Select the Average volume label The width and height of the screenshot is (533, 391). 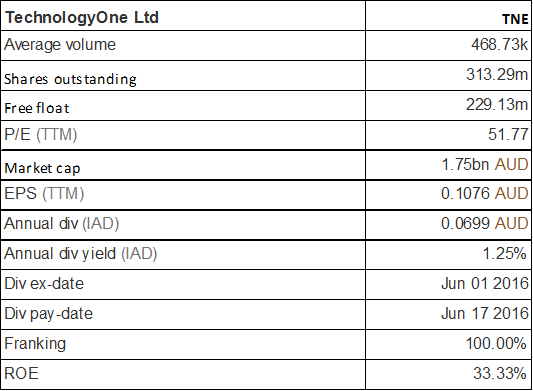click(60, 45)
